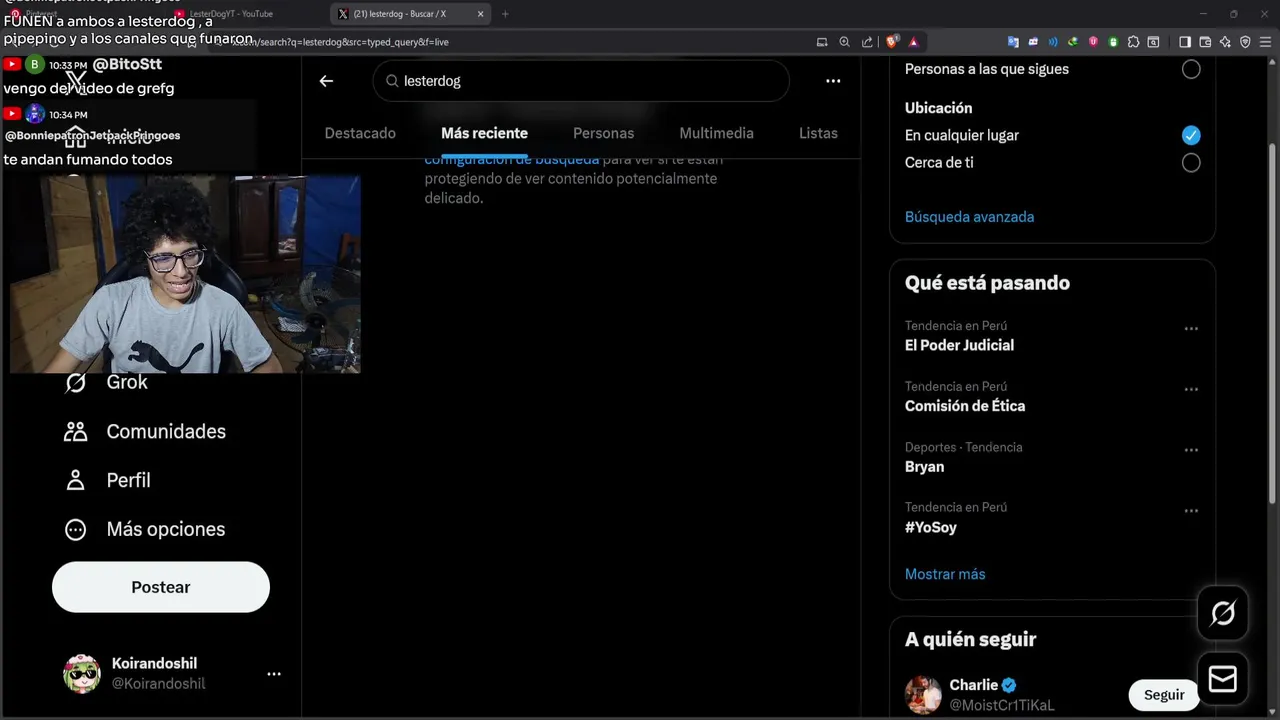This screenshot has width=1280, height=720.
Task: Click the zoom magnifier in address bar
Action: [845, 42]
